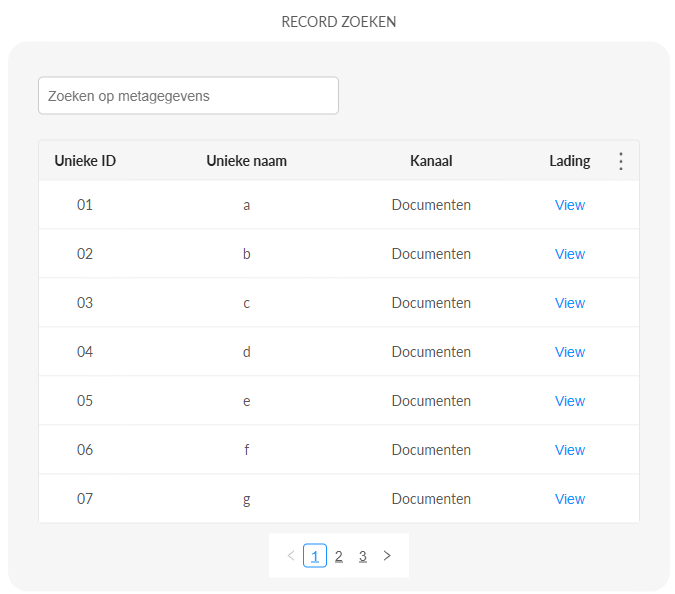This screenshot has height=594, width=675.
Task: Open View link for record 07
Action: click(x=569, y=499)
